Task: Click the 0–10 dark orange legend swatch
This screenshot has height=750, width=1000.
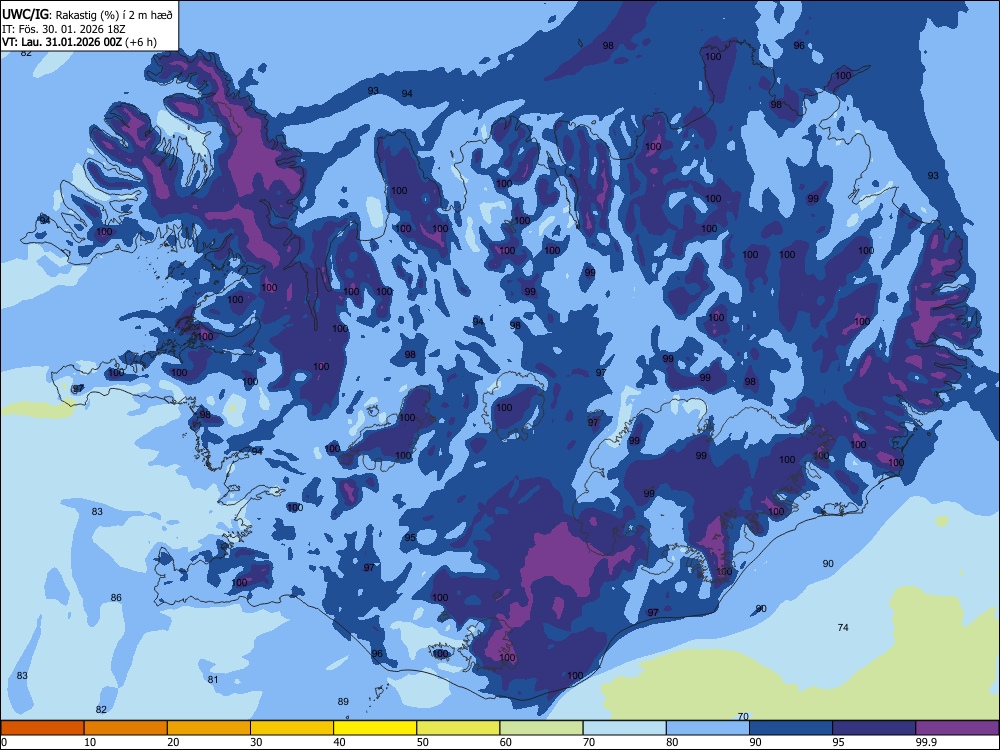Action: coord(42,728)
